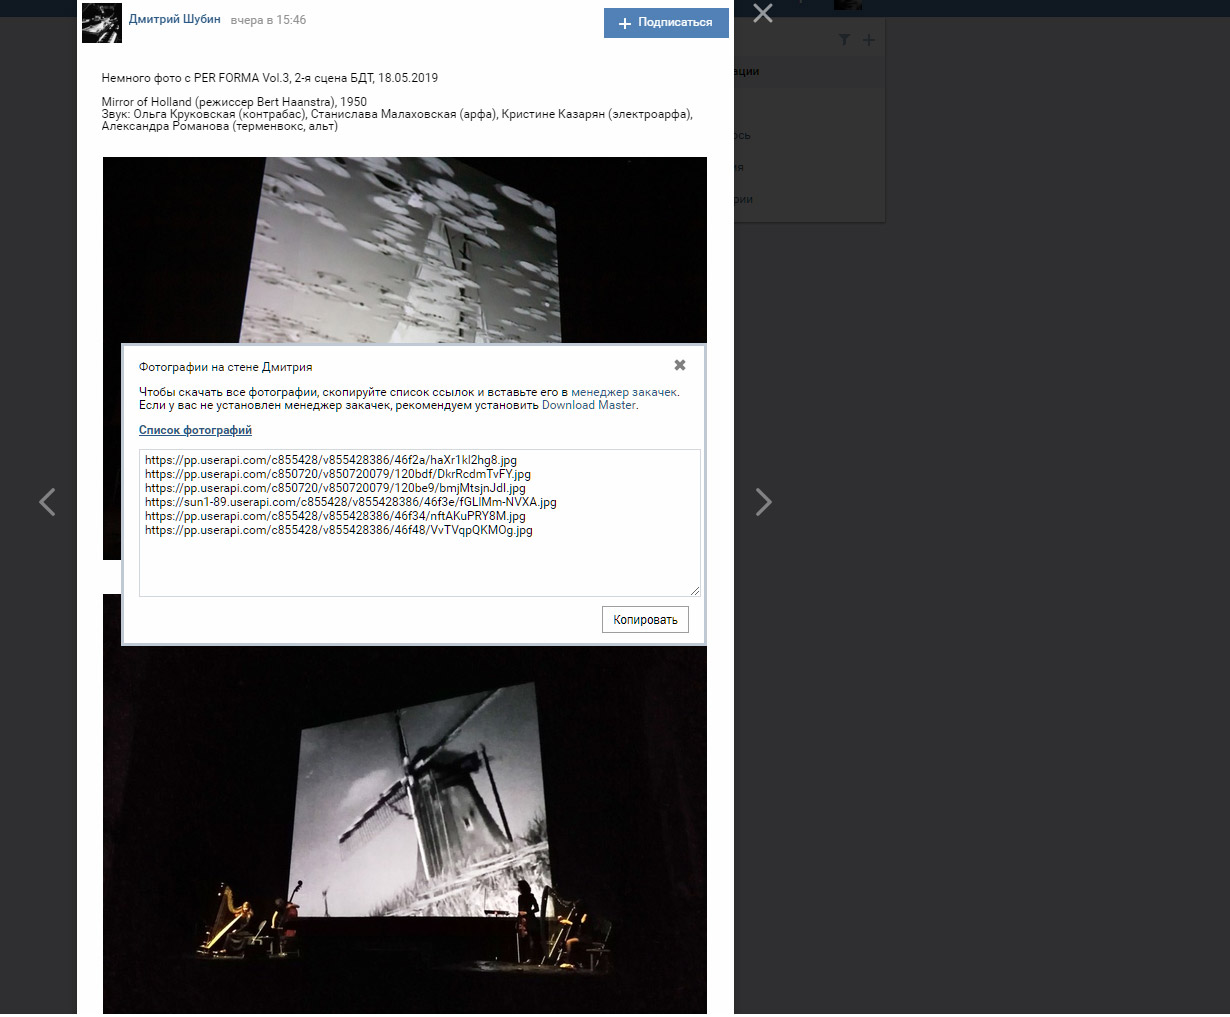This screenshot has height=1017, width=1230.
Task: Open the windmill stage photo below the dialog
Action: click(405, 830)
